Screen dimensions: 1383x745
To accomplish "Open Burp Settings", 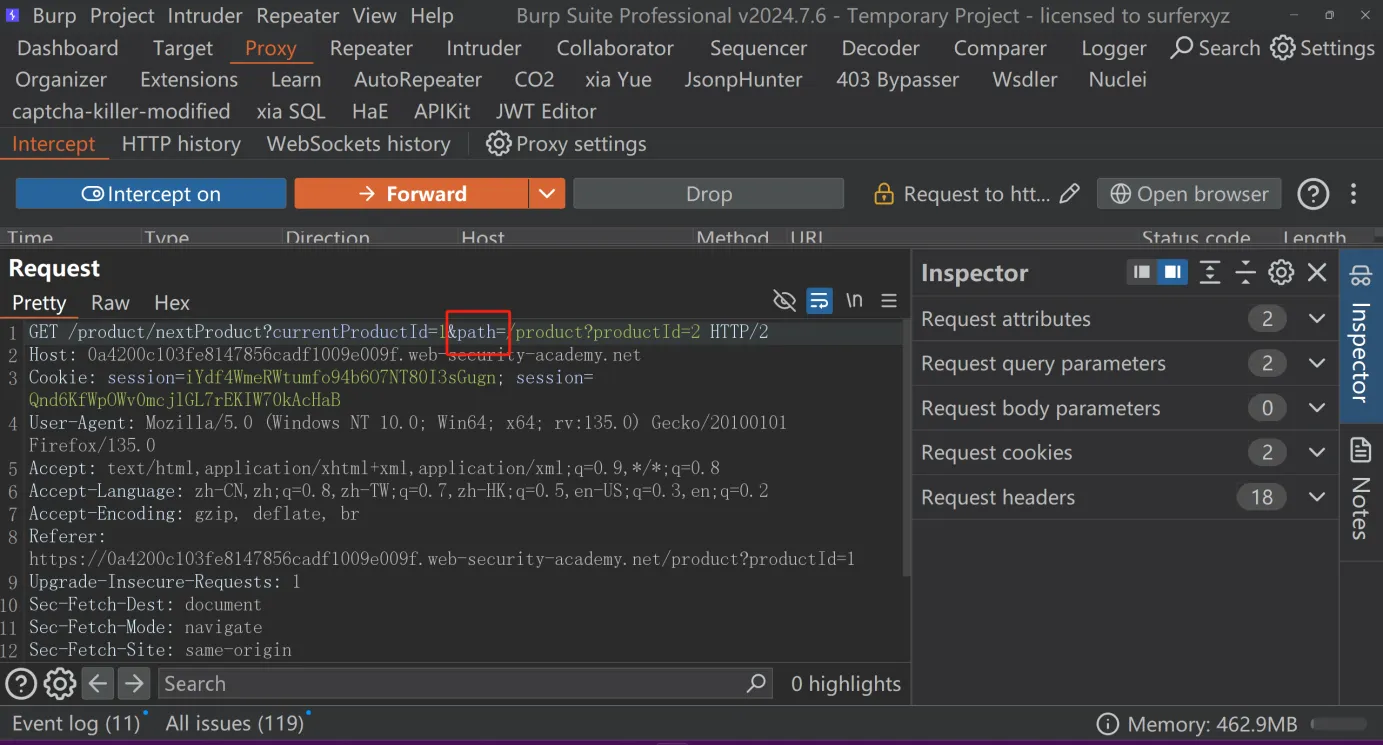I will (x=1322, y=48).
